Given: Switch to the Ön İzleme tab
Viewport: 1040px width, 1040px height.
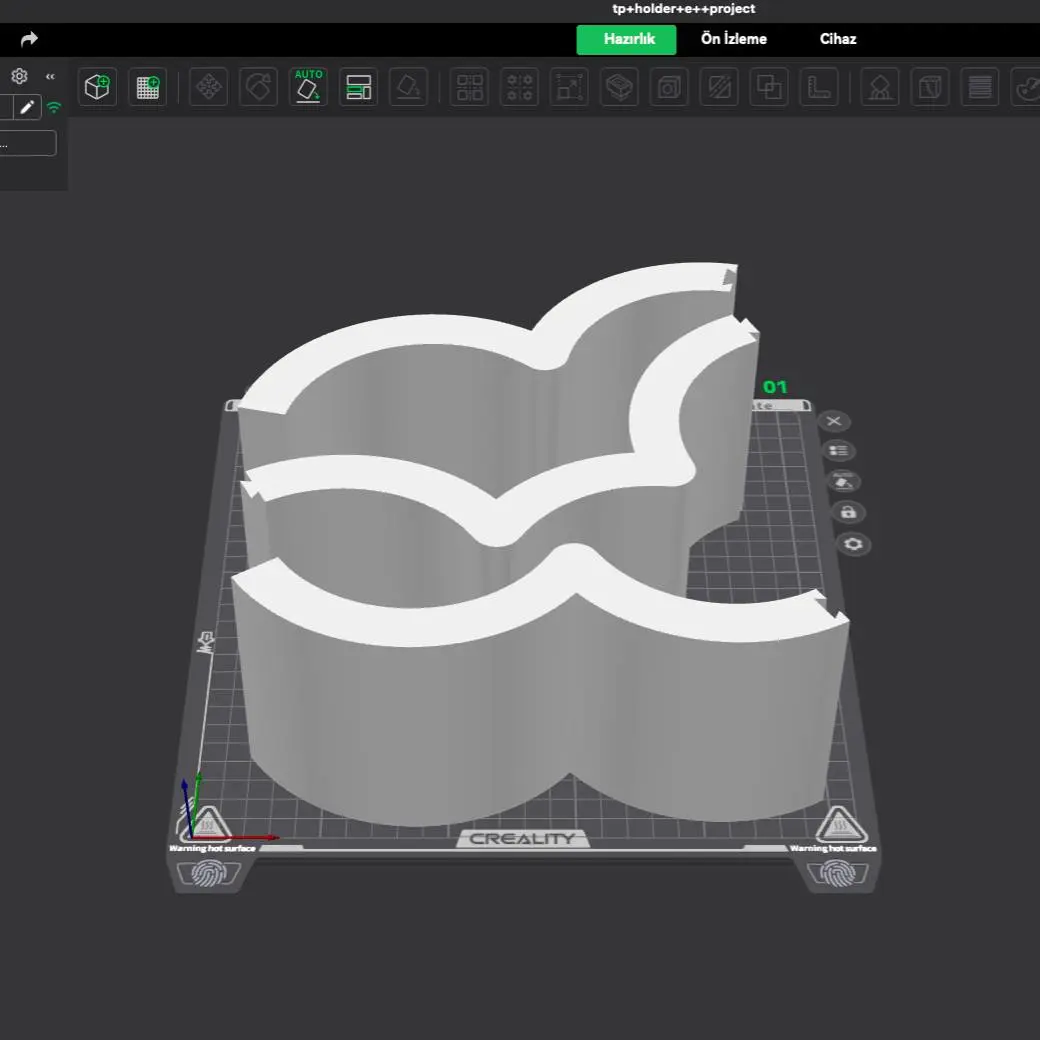Looking at the screenshot, I should [734, 39].
